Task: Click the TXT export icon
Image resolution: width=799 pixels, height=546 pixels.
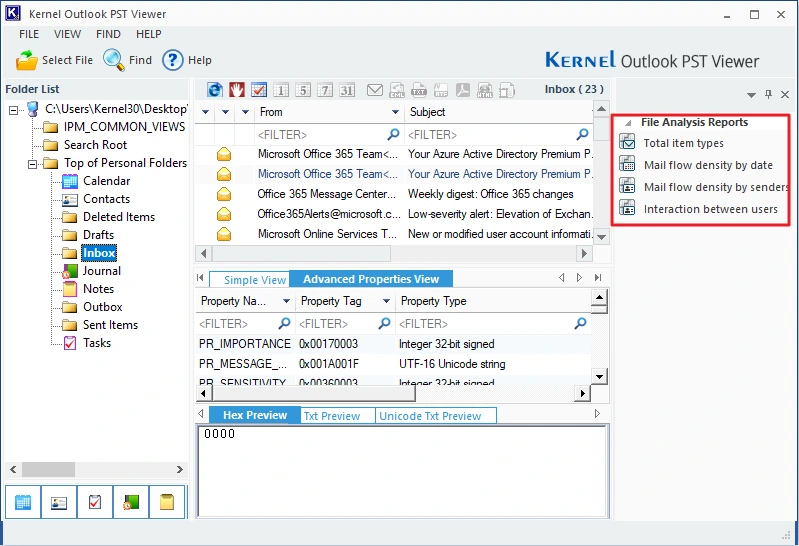Action: coord(419,90)
